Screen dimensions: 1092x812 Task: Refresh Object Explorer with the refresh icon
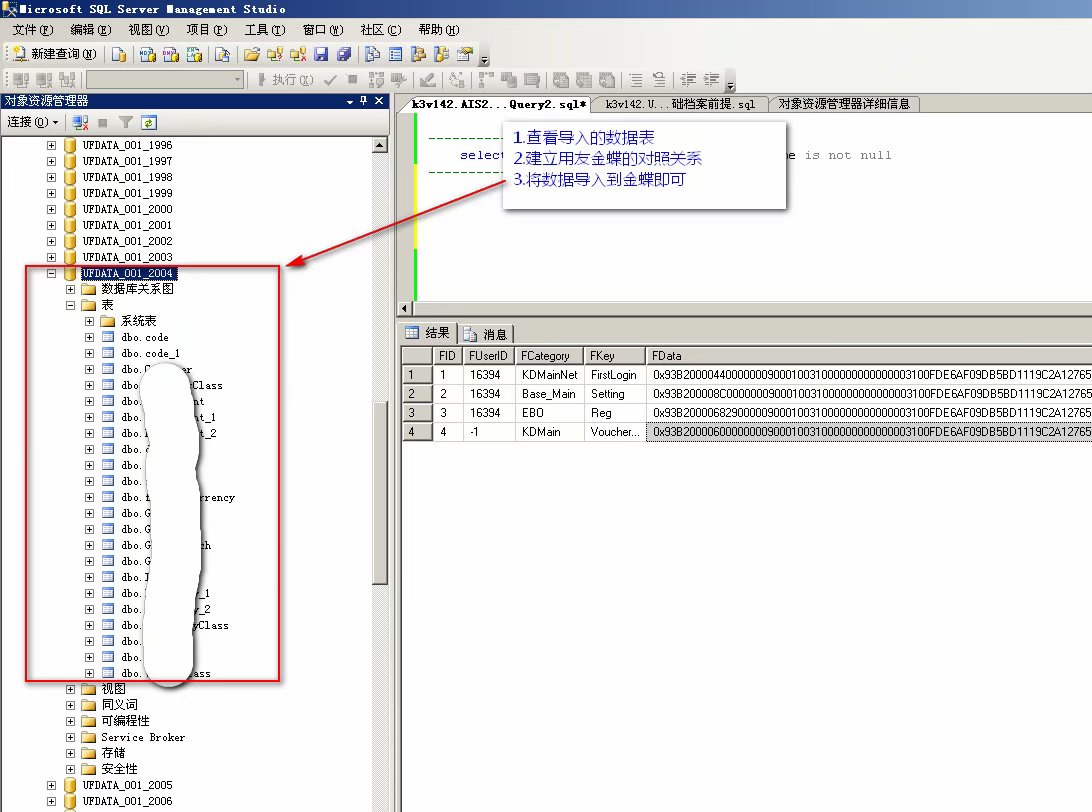click(x=149, y=122)
